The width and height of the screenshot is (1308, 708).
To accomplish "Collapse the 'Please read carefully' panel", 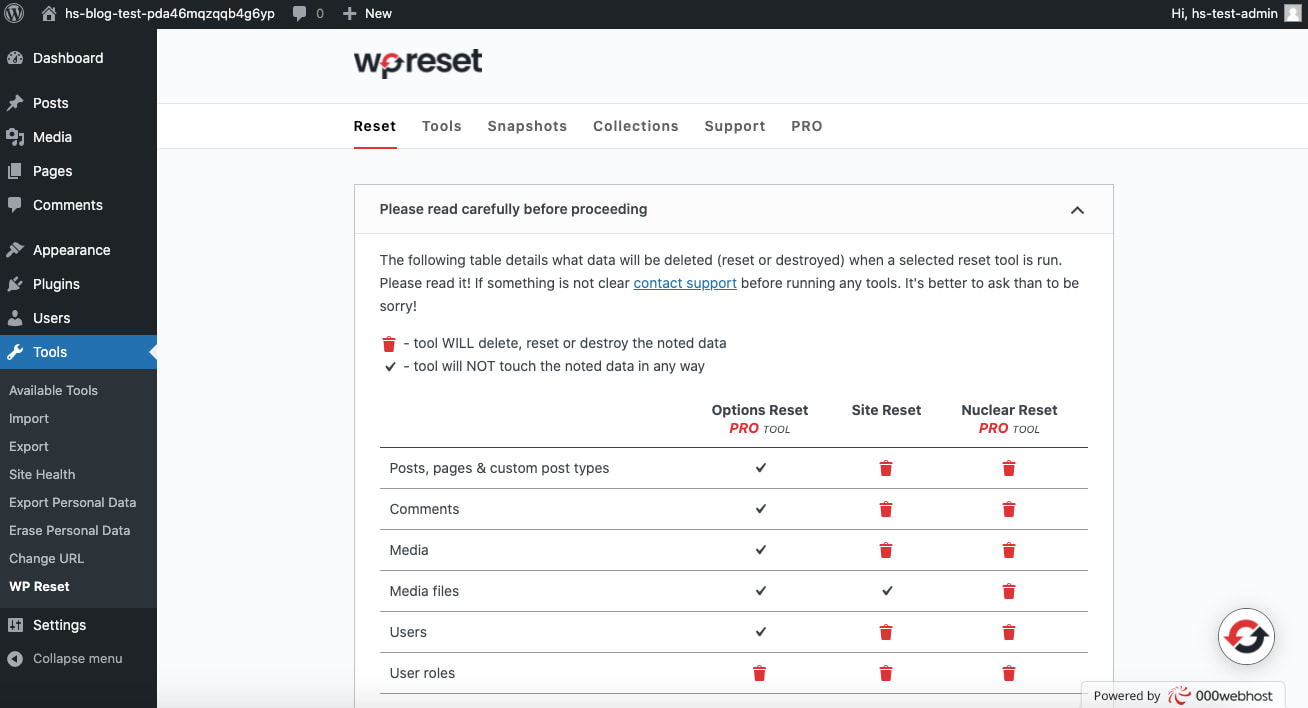I will (1077, 210).
